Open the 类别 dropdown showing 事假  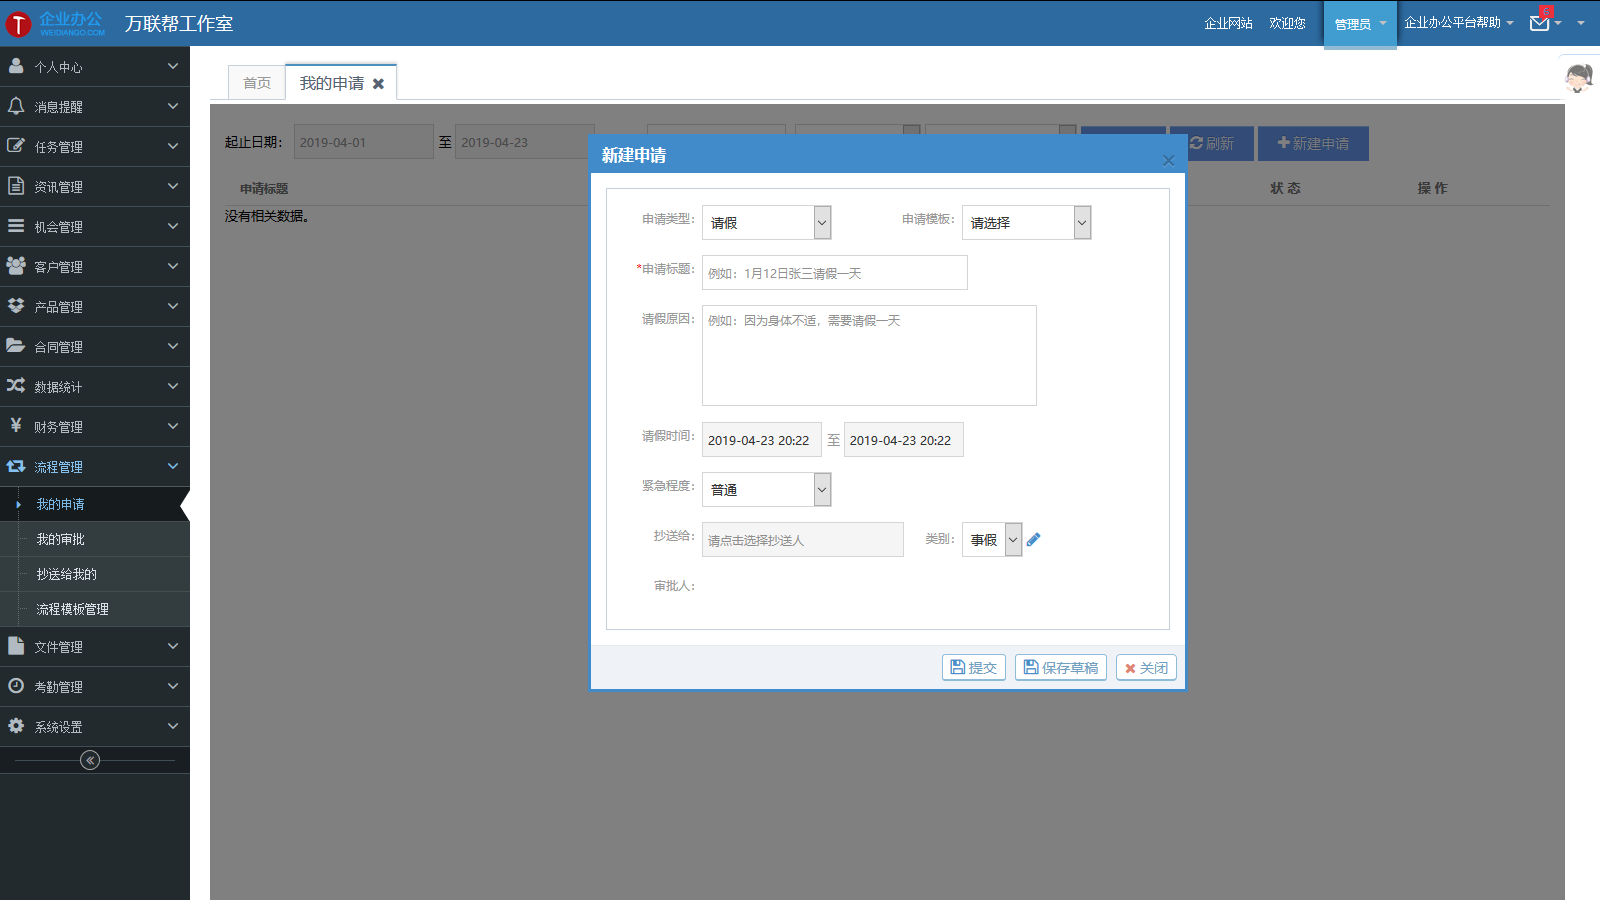992,539
